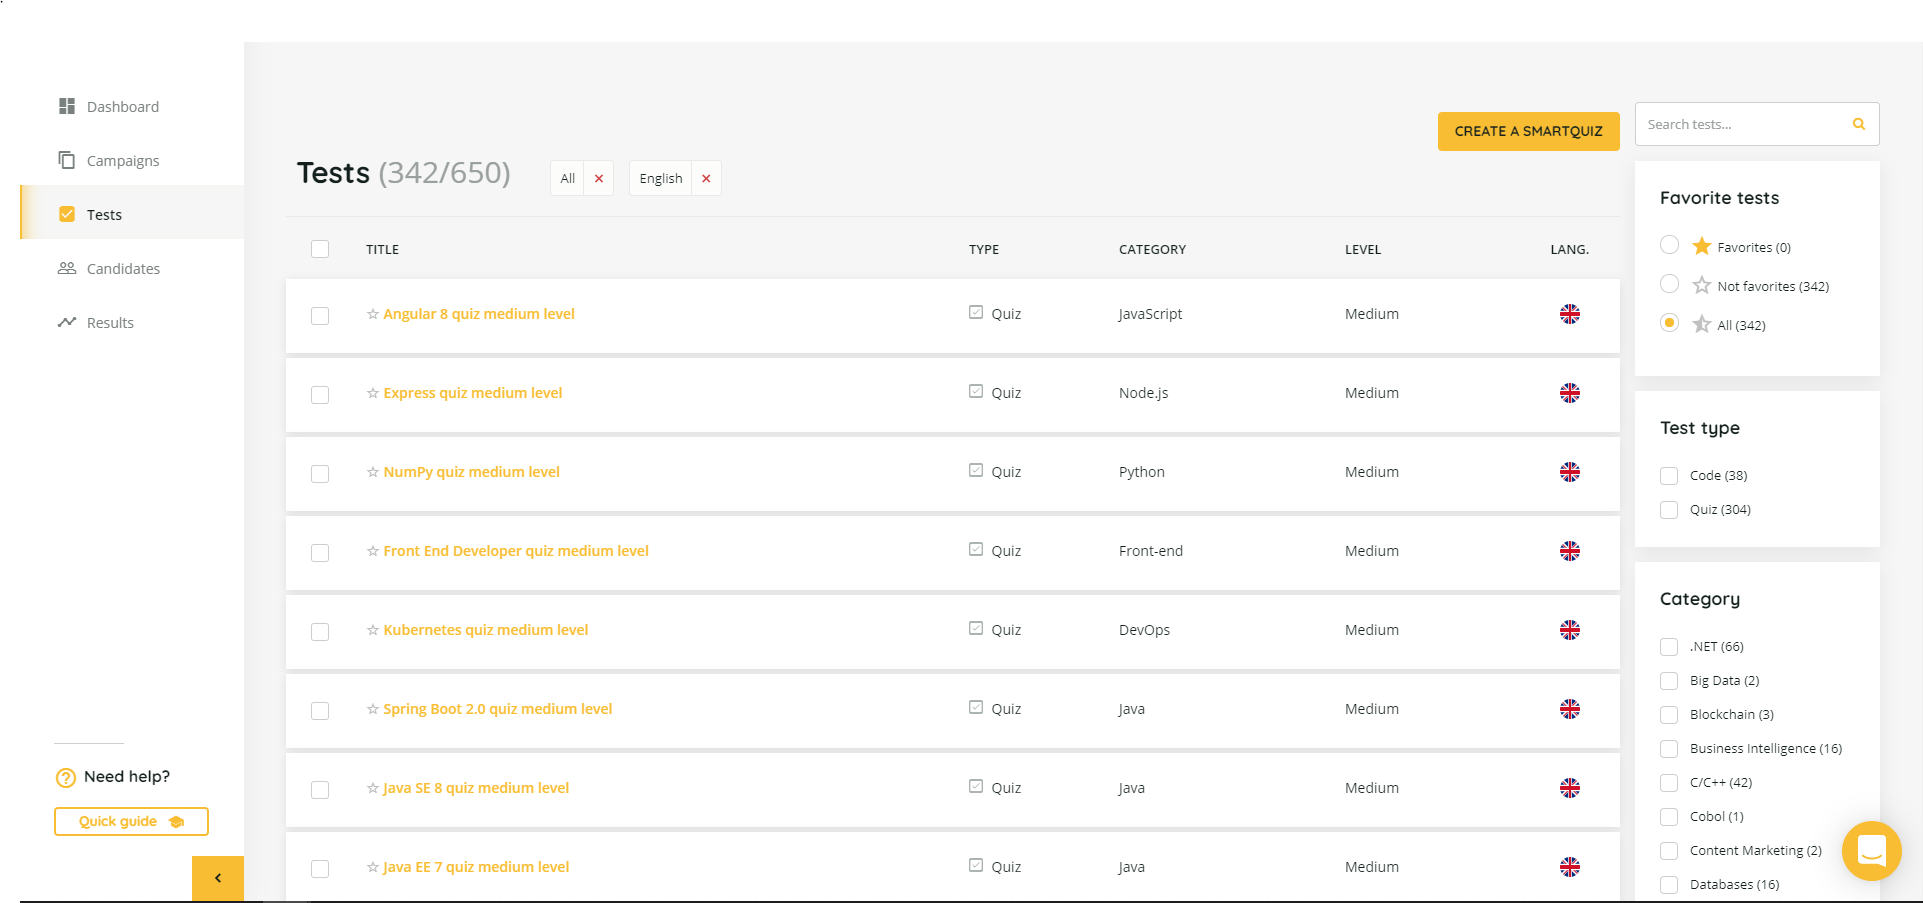Select the Favorites (0) radio option

1669,245
